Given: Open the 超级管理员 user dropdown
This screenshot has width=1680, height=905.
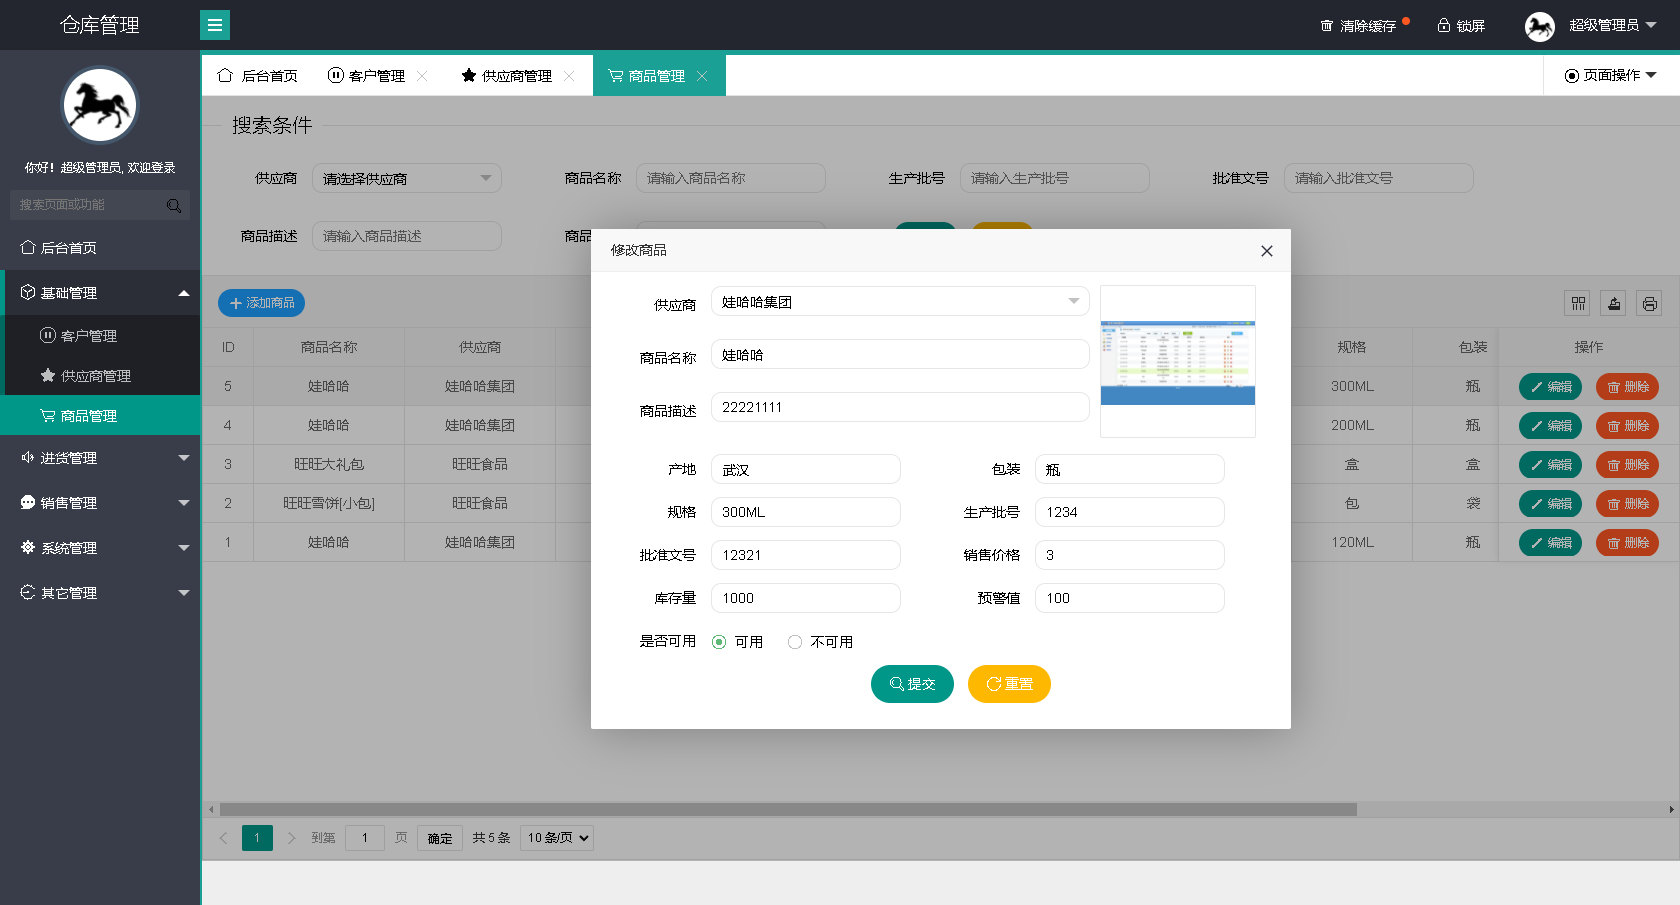Looking at the screenshot, I should tap(1612, 25).
